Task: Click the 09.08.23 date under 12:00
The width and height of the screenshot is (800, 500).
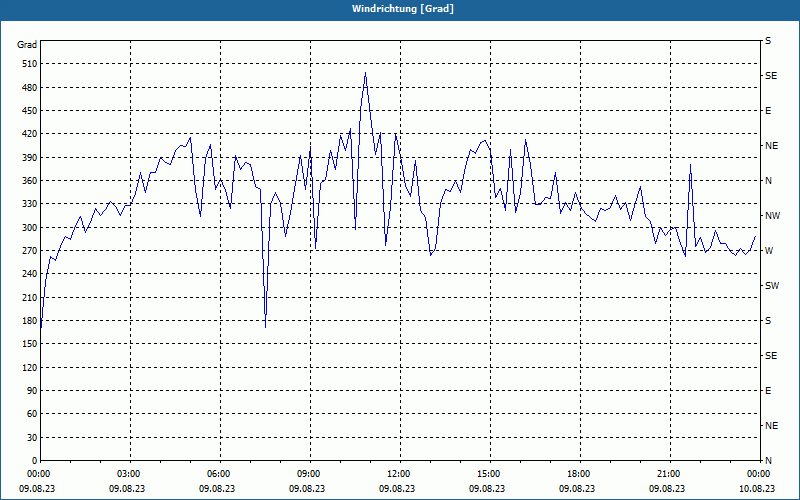Action: pos(397,489)
